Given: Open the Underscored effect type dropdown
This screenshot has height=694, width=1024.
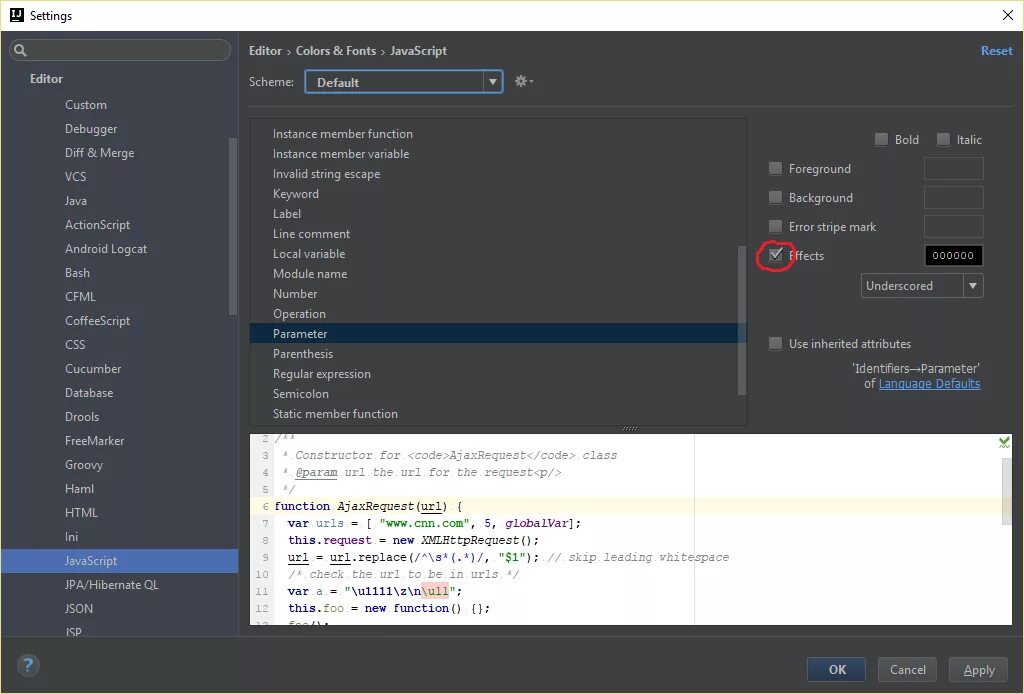Looking at the screenshot, I should click(x=922, y=286).
